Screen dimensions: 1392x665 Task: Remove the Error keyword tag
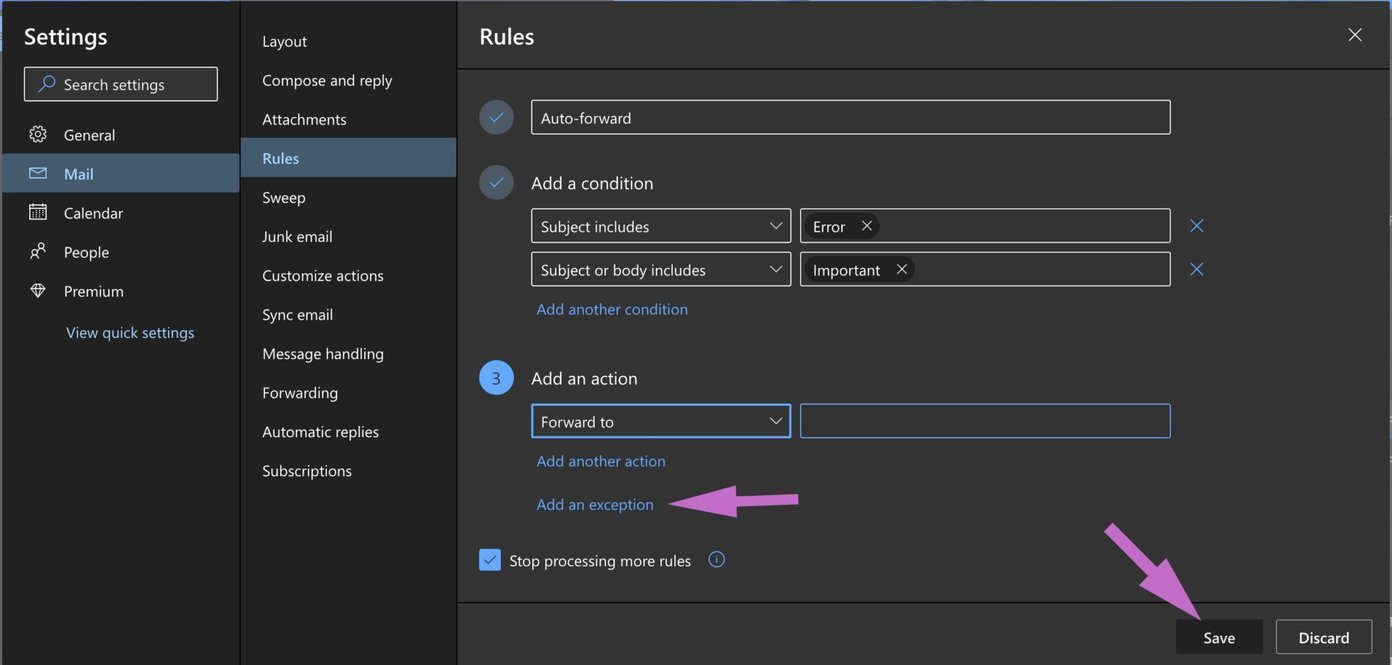867,226
